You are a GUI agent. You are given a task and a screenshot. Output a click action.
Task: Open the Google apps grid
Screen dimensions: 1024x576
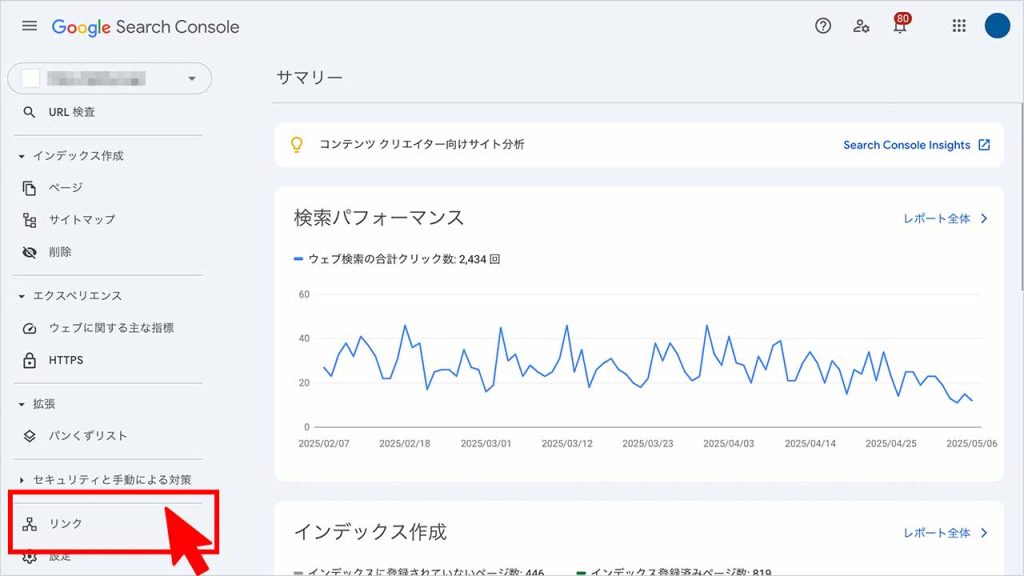959,26
